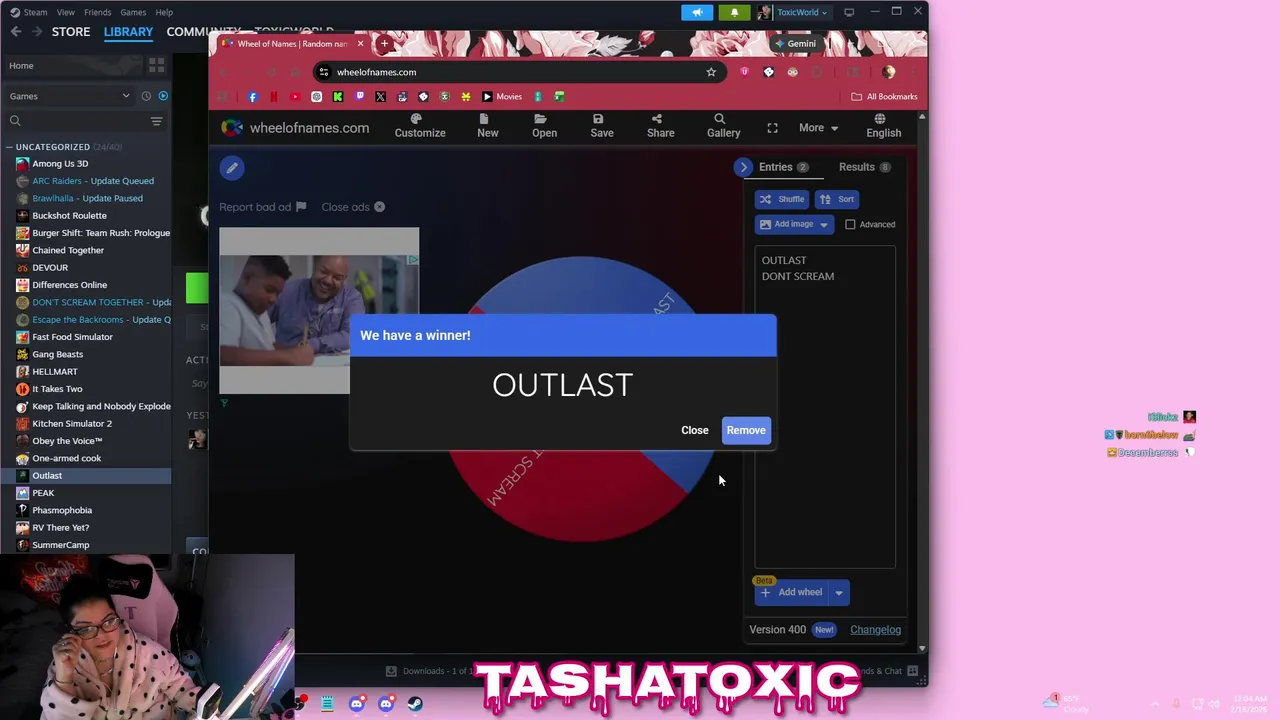Open the Gemini button in browser
1280x720 pixels.
797,43
